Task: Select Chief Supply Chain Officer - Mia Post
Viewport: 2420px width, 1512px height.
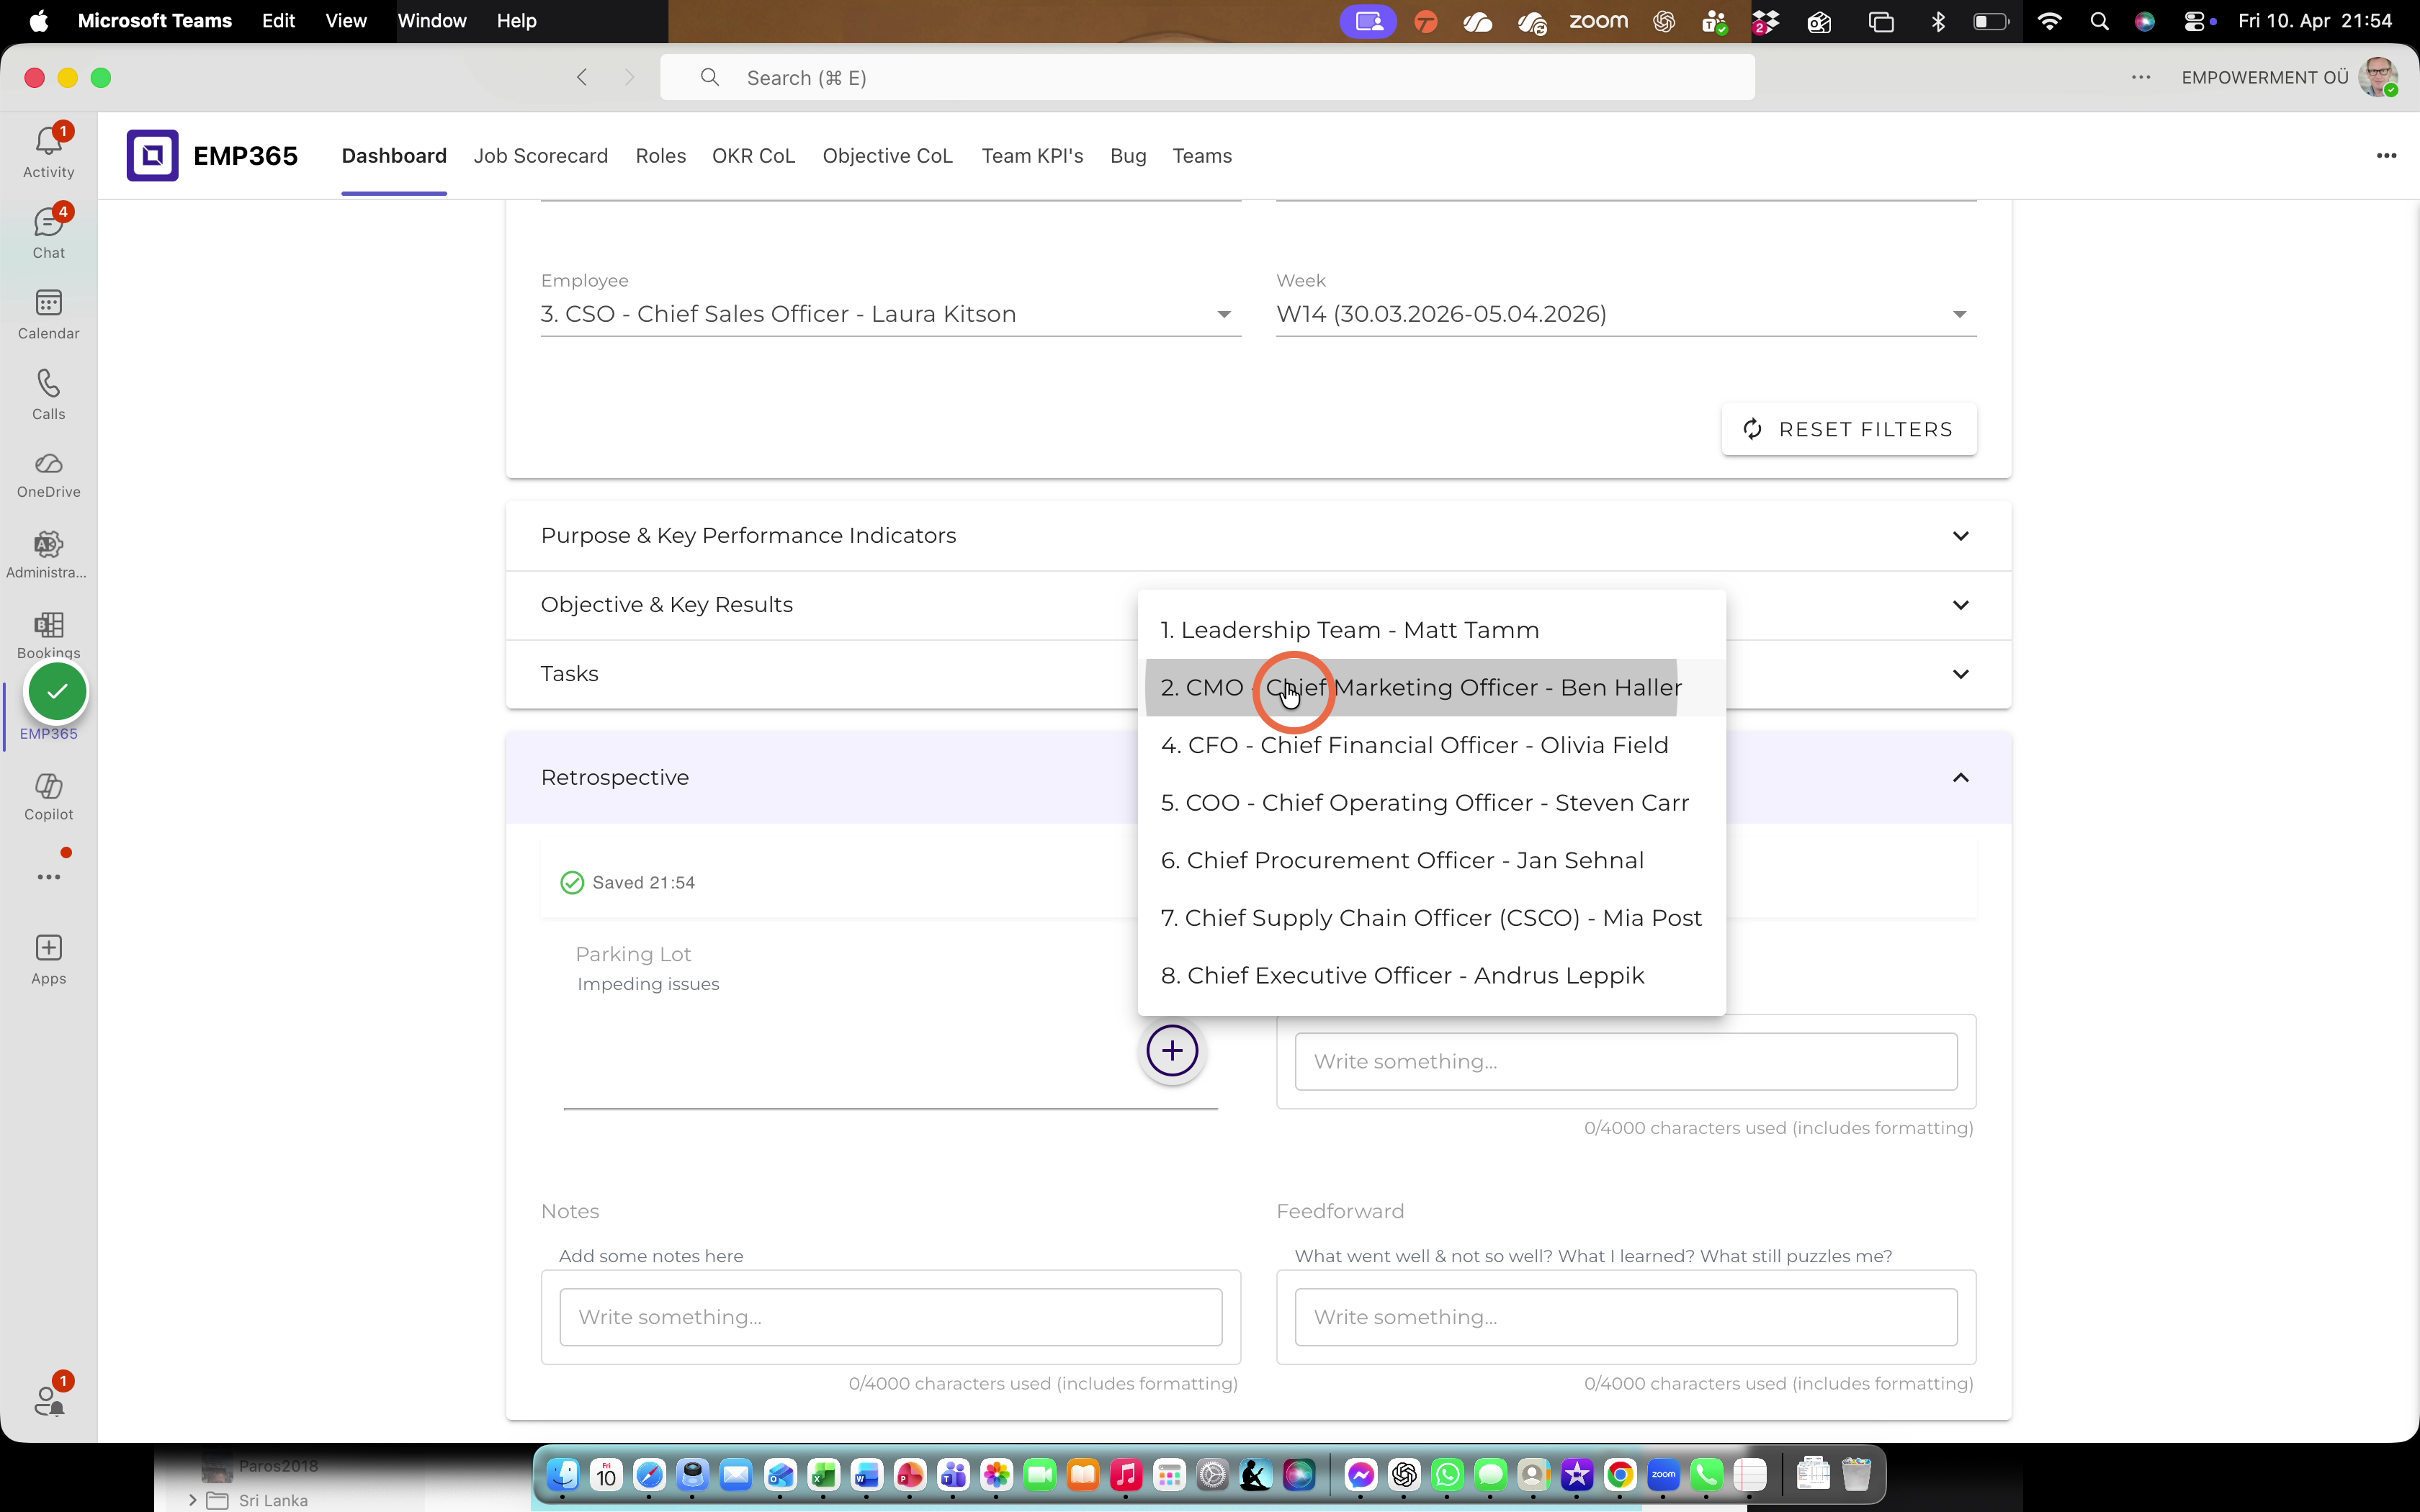Action: click(x=1431, y=918)
